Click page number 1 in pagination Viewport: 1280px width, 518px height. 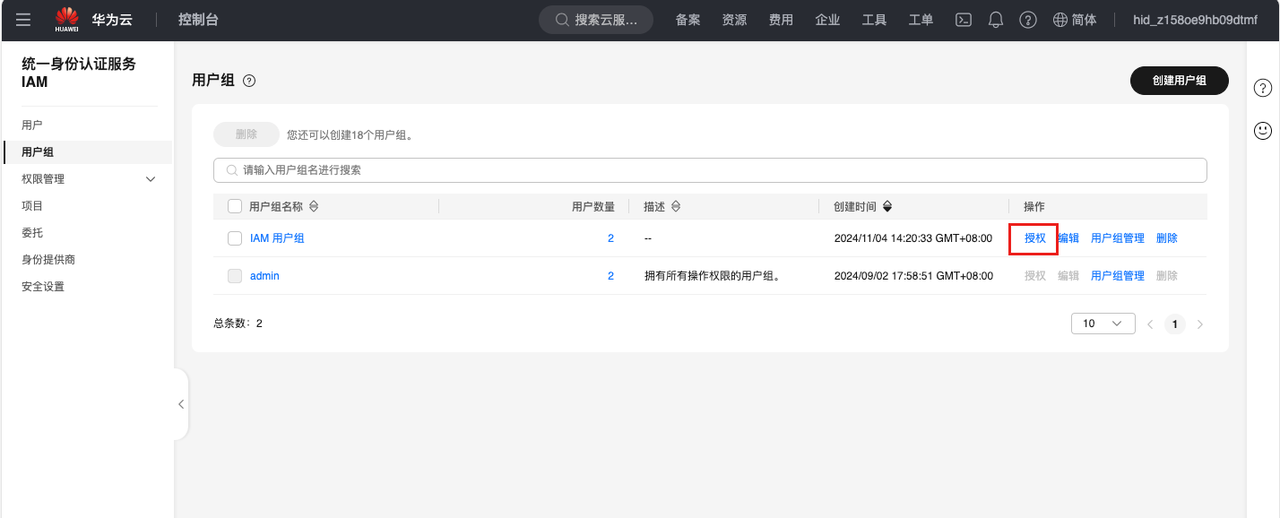point(1175,324)
